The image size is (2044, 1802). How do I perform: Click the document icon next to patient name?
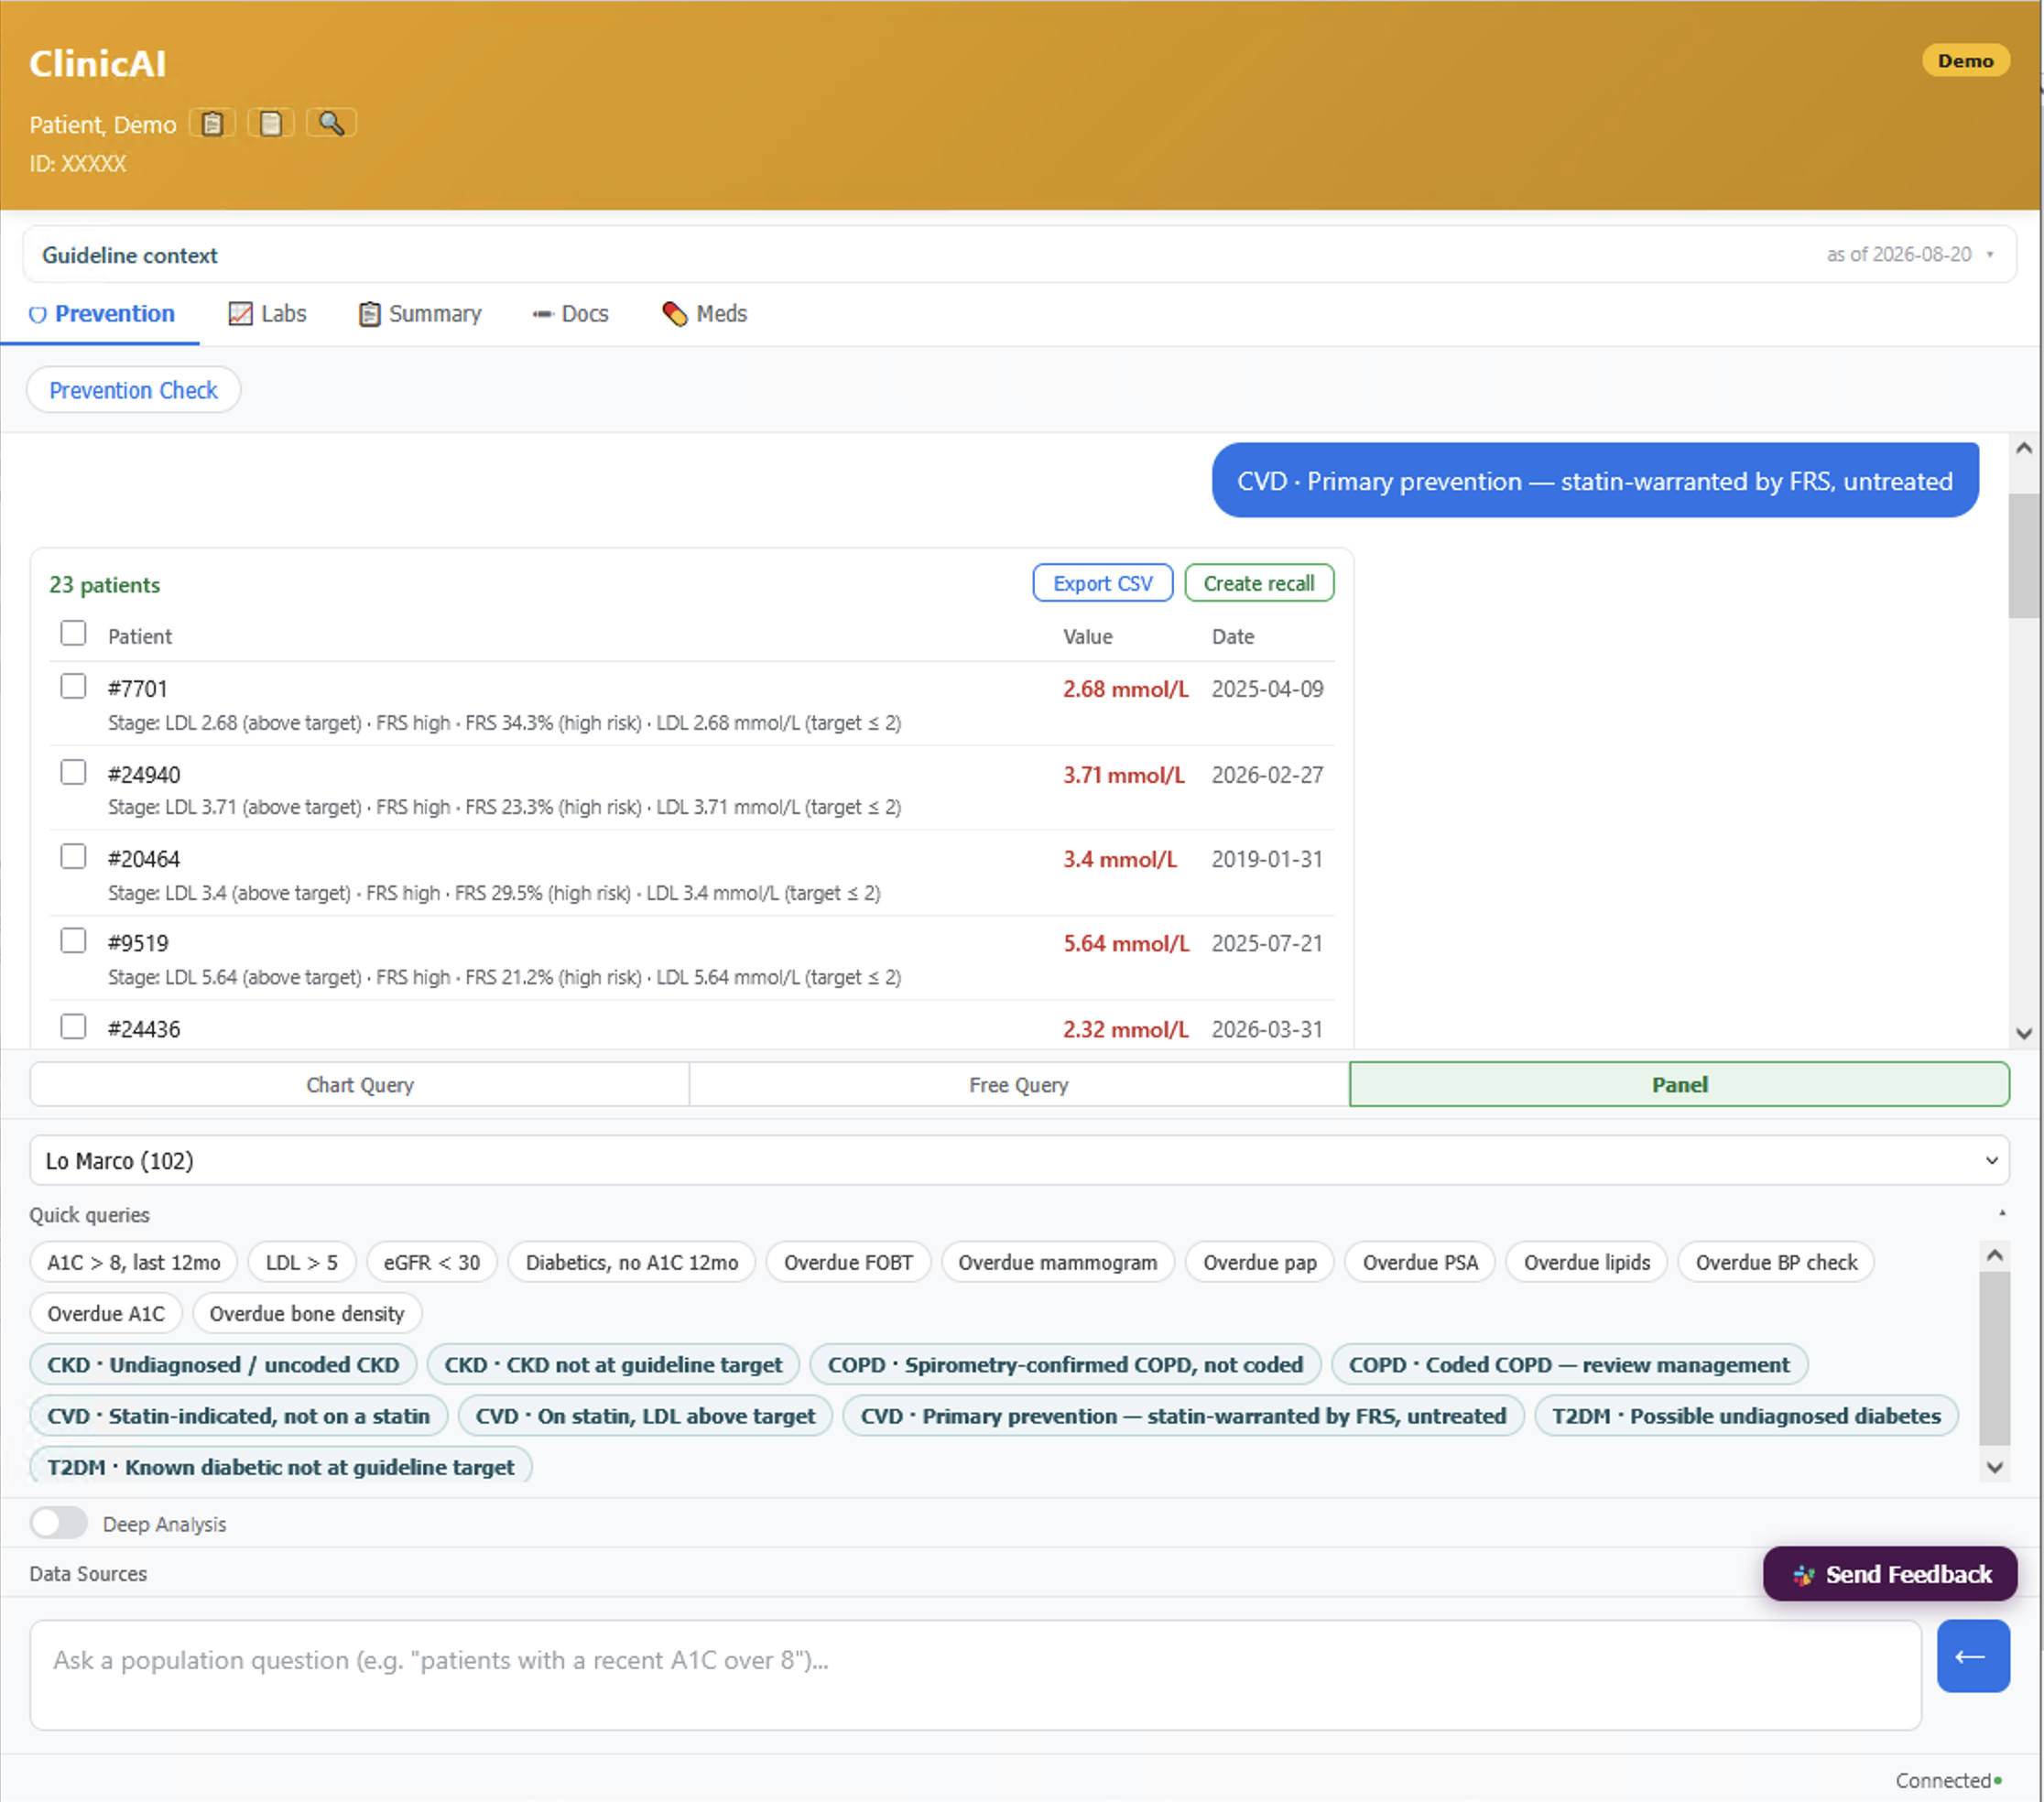[x=270, y=123]
